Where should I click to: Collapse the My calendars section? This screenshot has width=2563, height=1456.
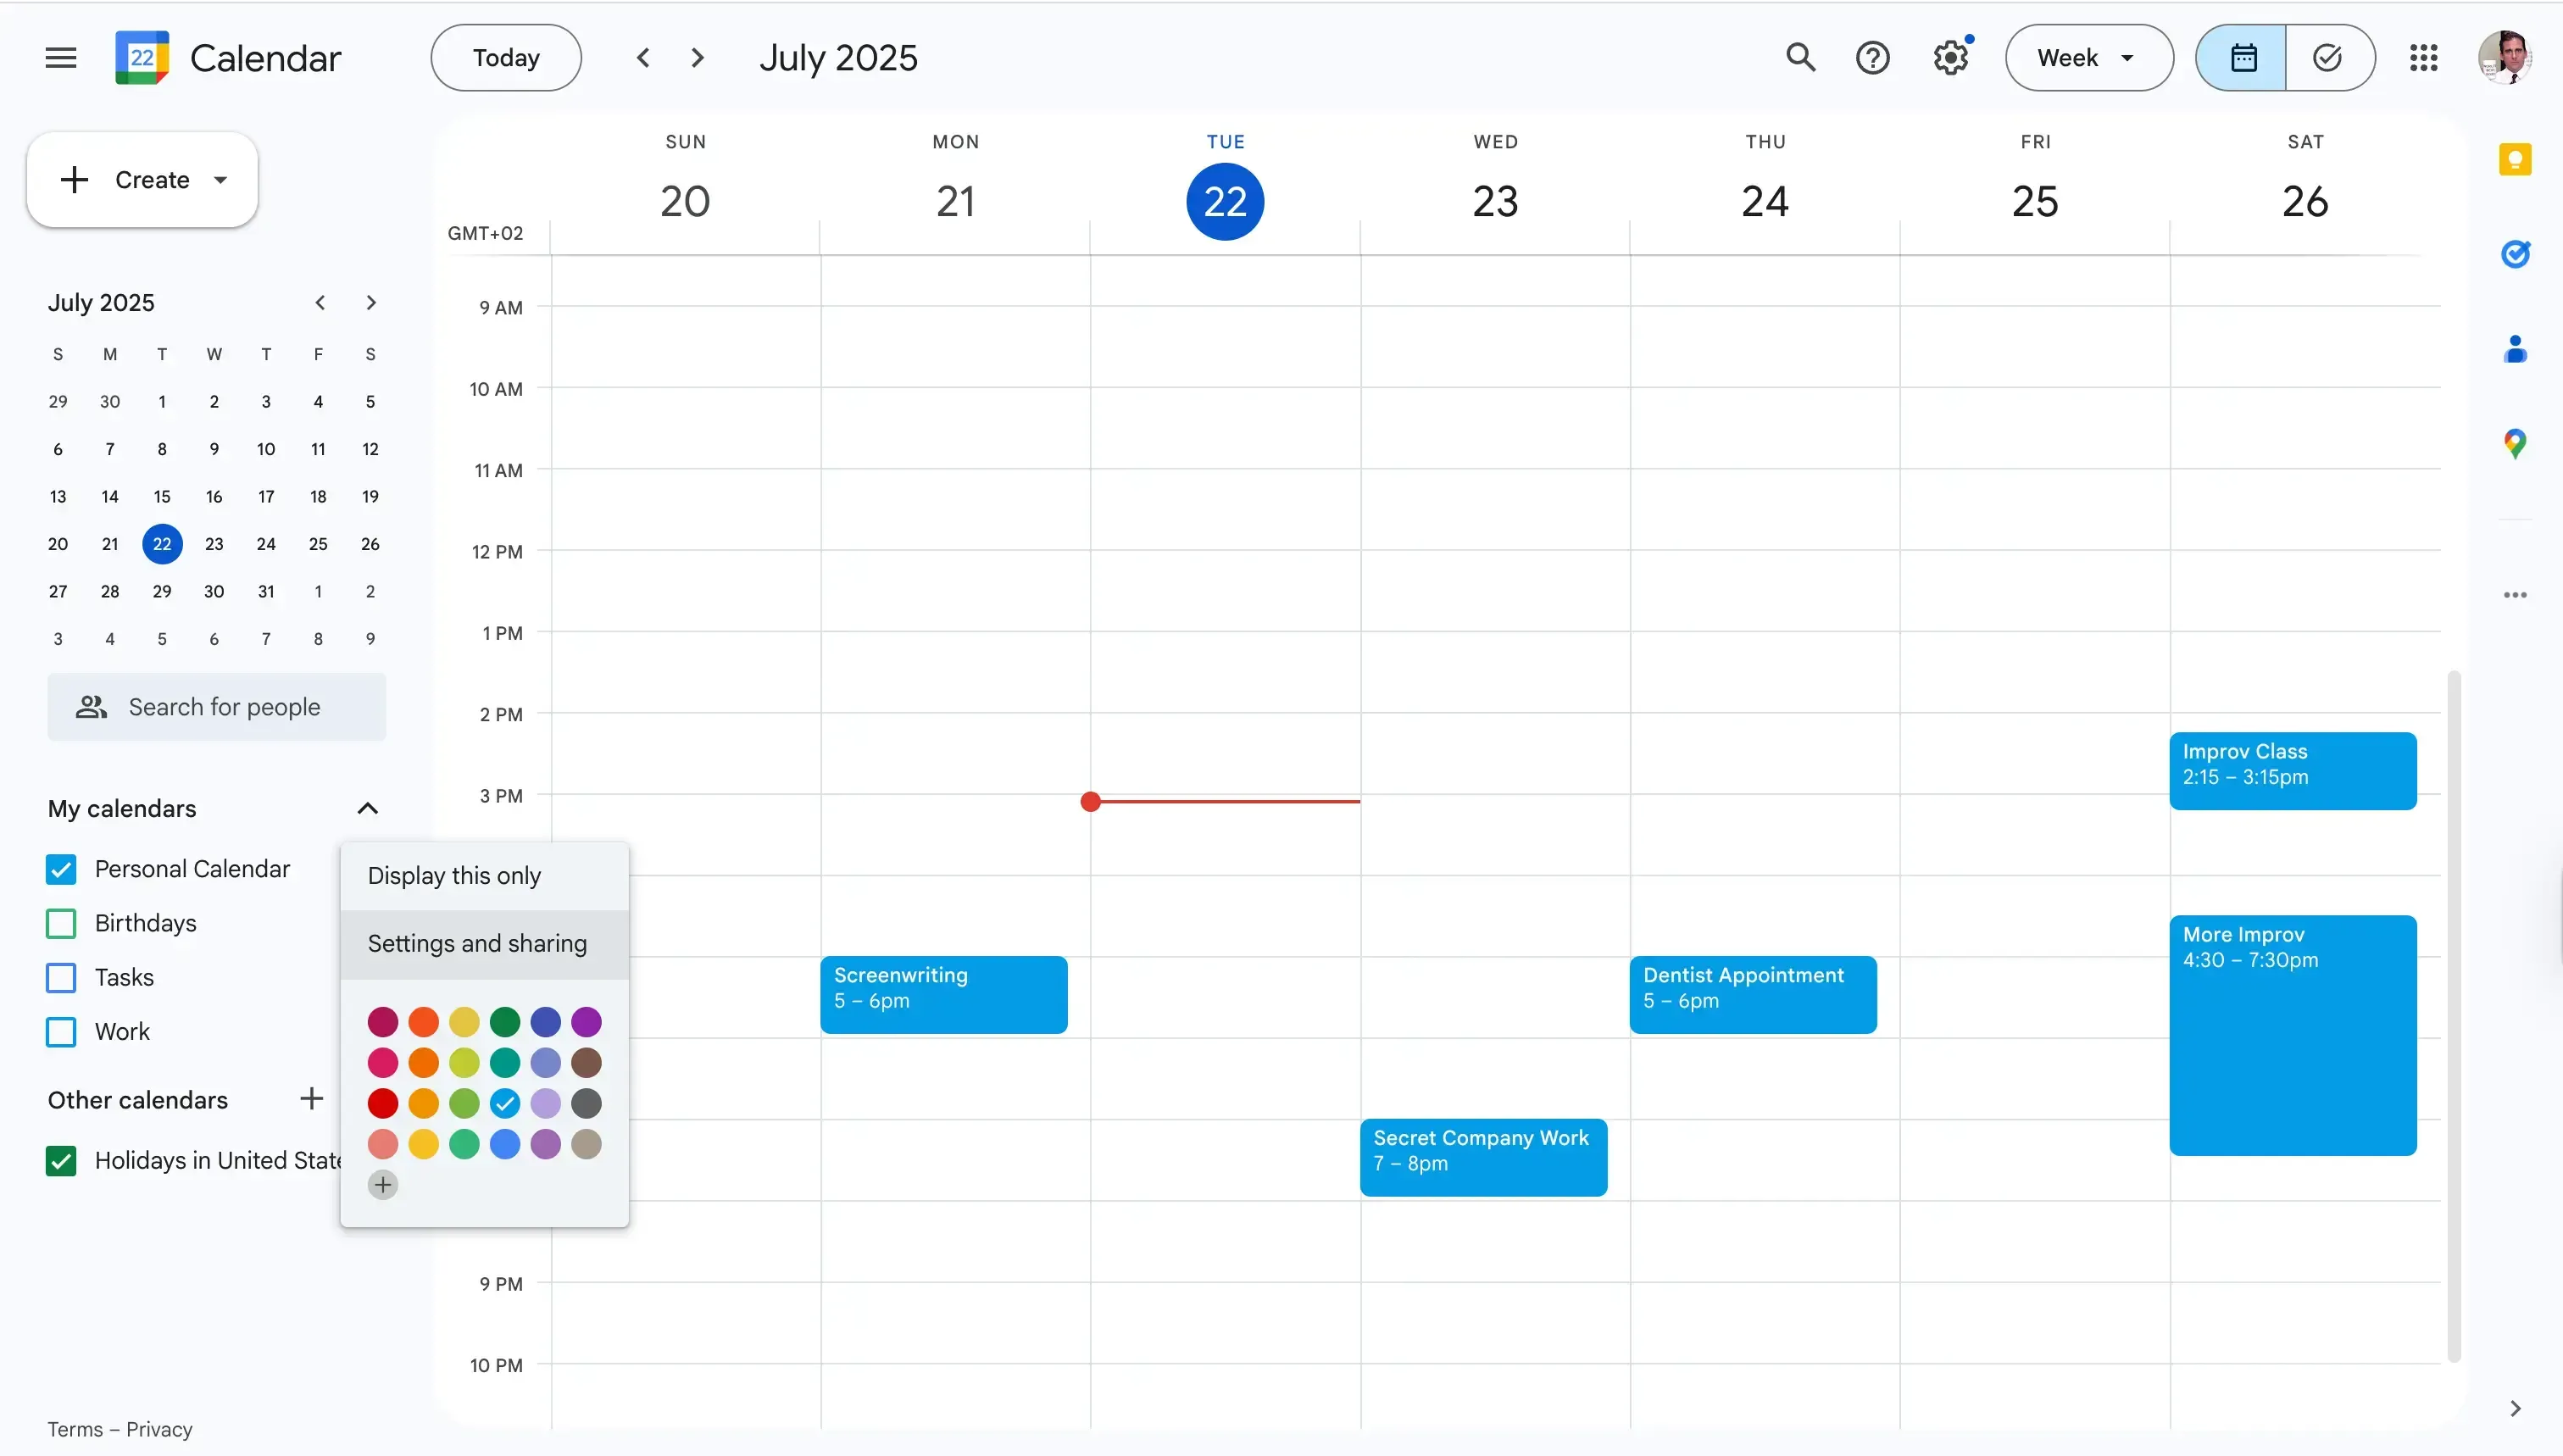pyautogui.click(x=368, y=808)
